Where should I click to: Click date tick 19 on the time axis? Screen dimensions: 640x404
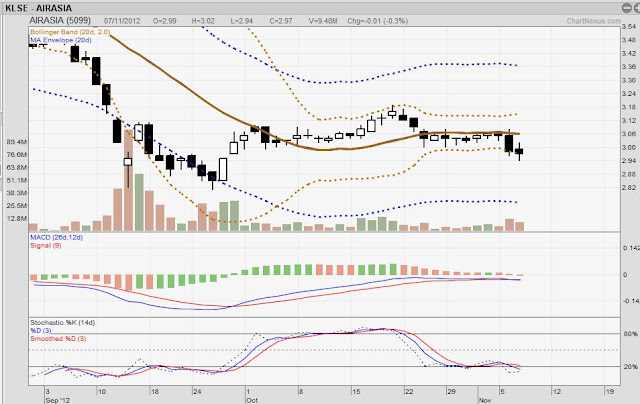609,391
